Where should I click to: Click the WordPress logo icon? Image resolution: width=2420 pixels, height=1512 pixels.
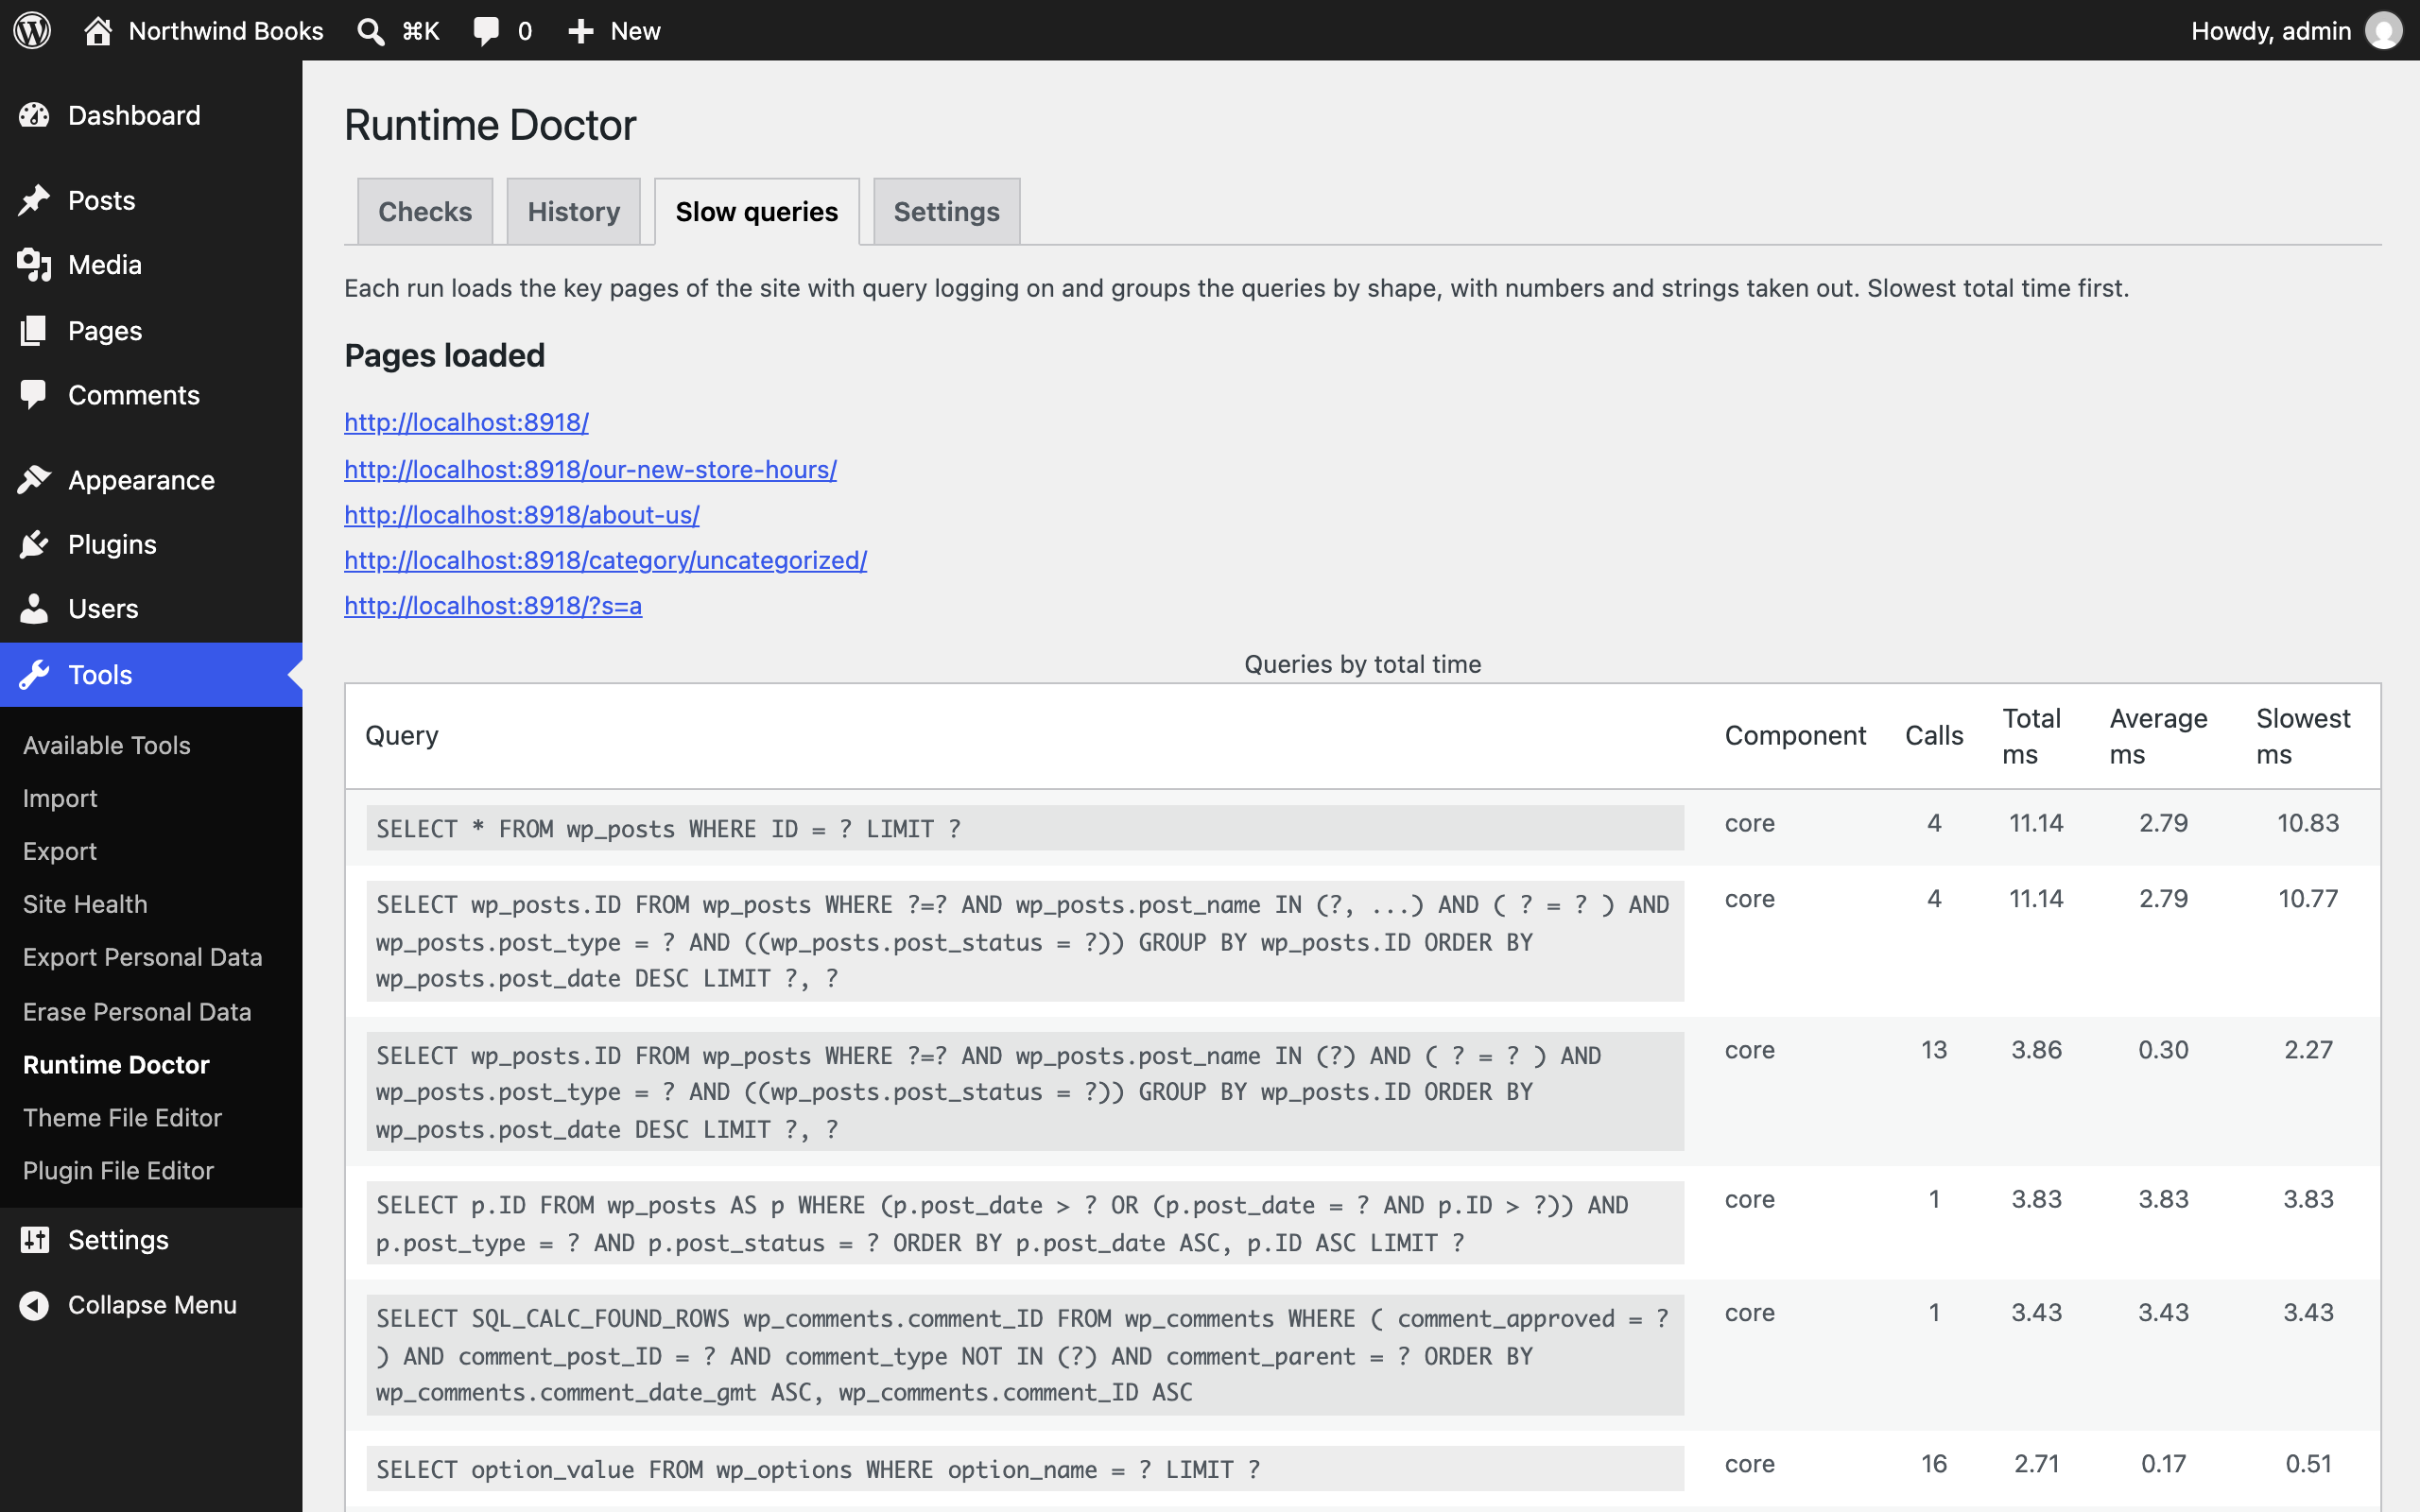pyautogui.click(x=32, y=30)
